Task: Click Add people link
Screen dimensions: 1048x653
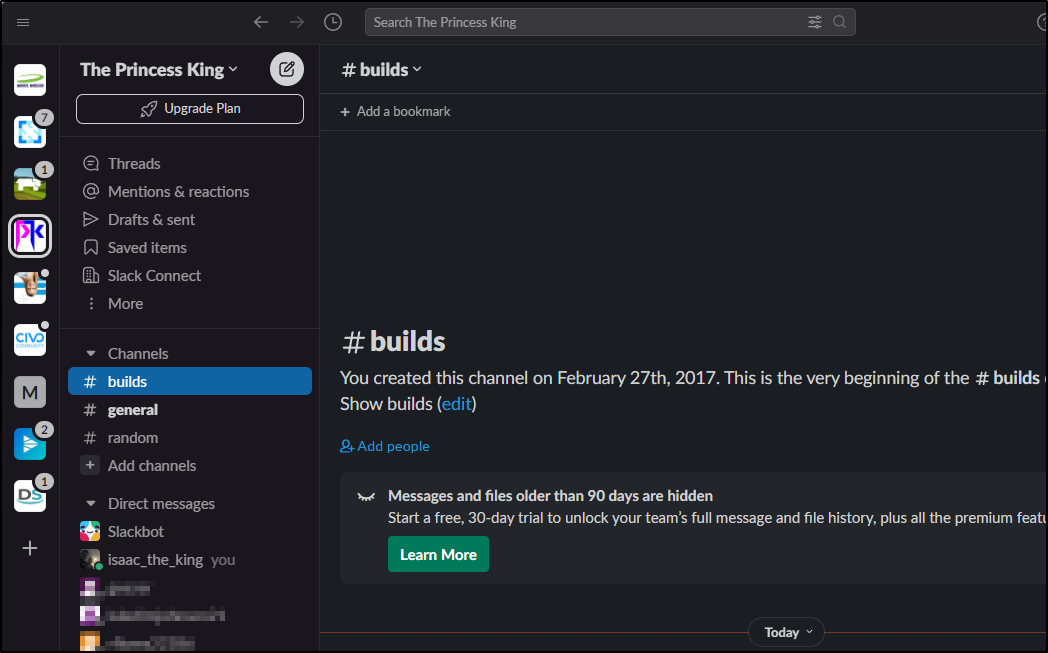Action: point(385,446)
